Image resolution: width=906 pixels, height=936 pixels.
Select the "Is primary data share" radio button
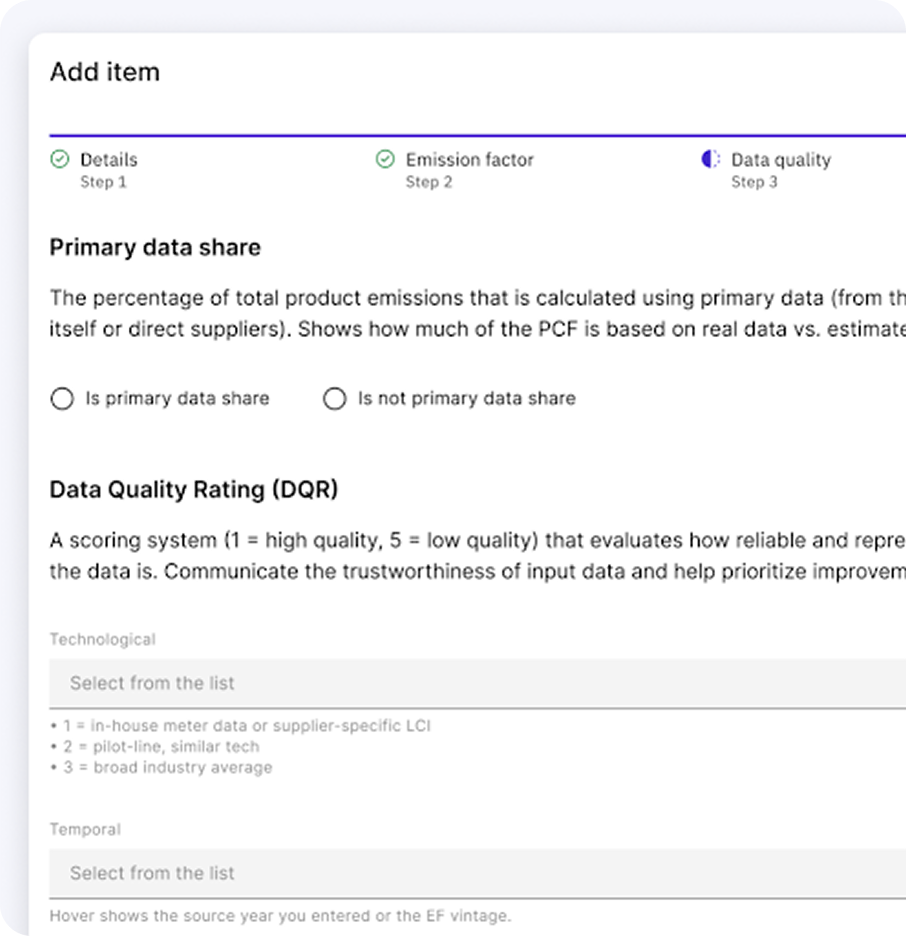click(62, 399)
